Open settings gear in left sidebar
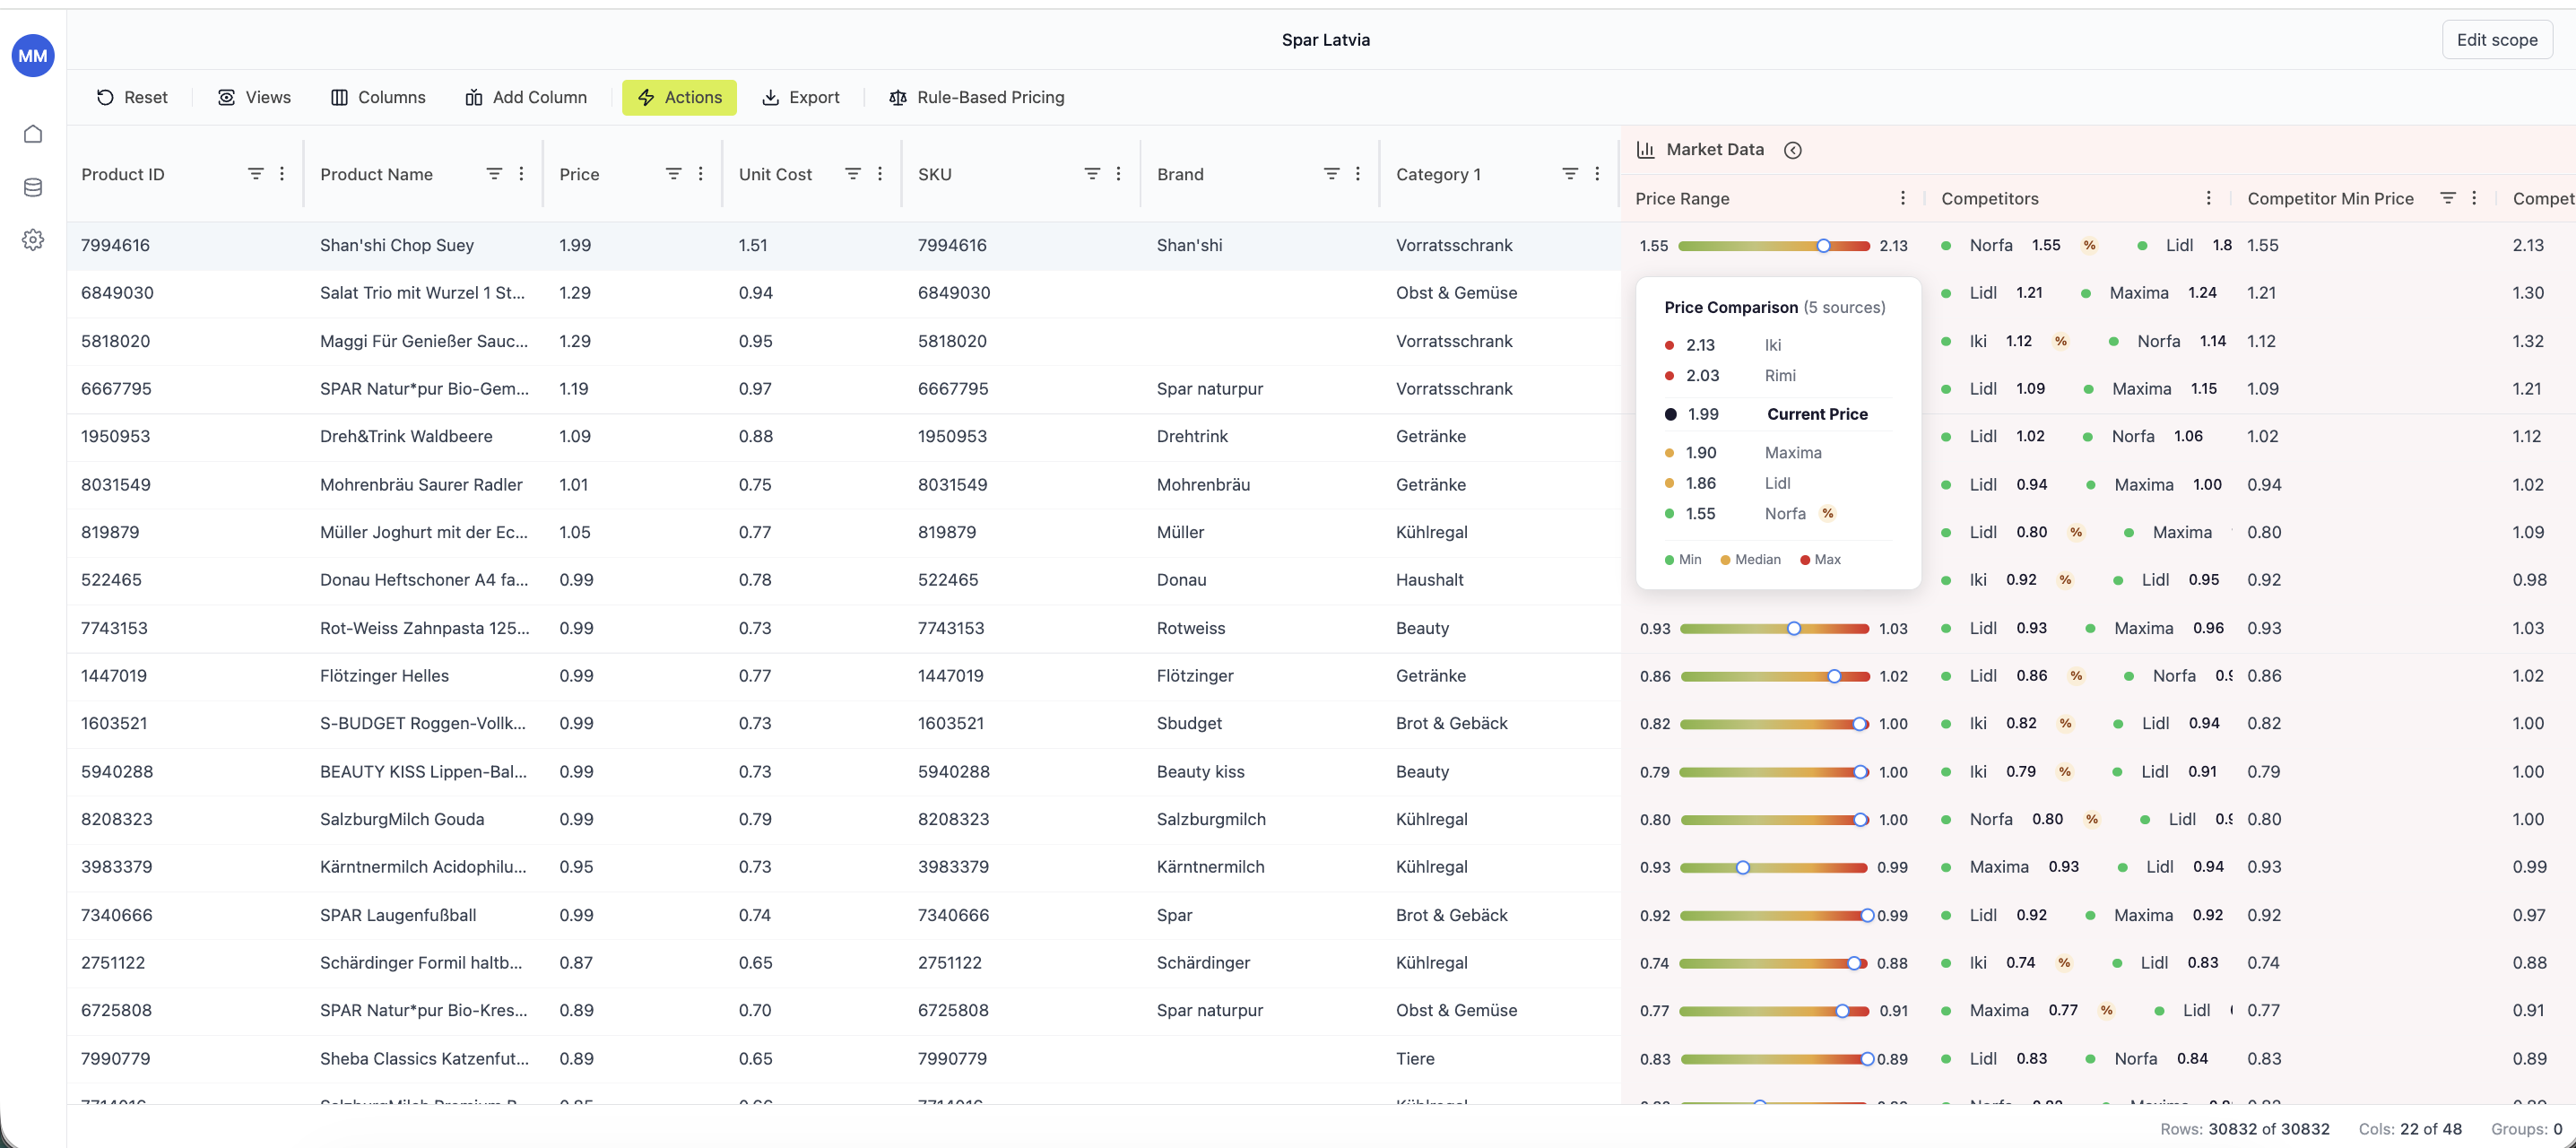Viewport: 2576px width, 1148px height. pos(33,240)
